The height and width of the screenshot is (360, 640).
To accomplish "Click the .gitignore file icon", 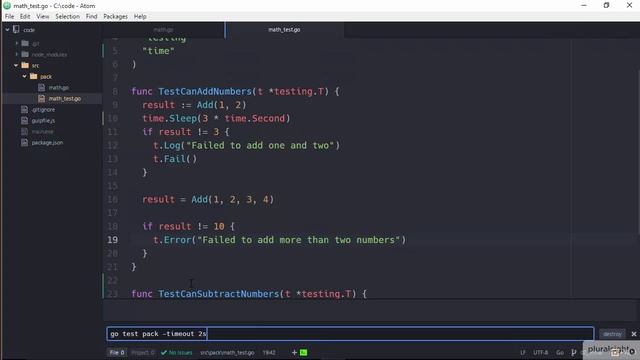I will point(24,109).
